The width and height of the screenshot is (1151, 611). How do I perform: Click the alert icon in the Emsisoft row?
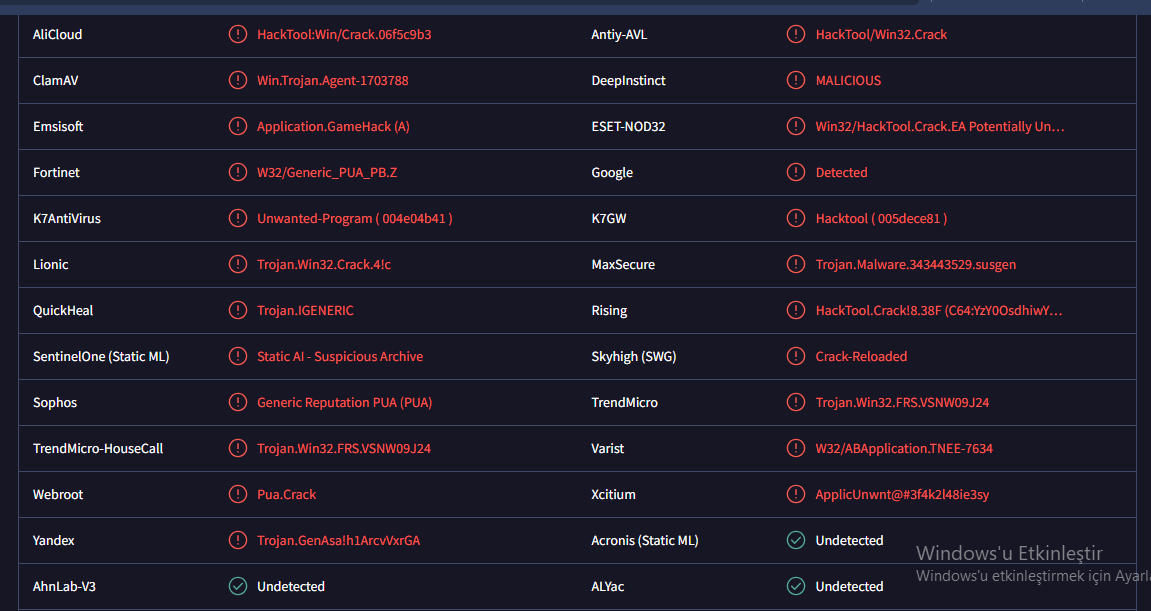238,126
